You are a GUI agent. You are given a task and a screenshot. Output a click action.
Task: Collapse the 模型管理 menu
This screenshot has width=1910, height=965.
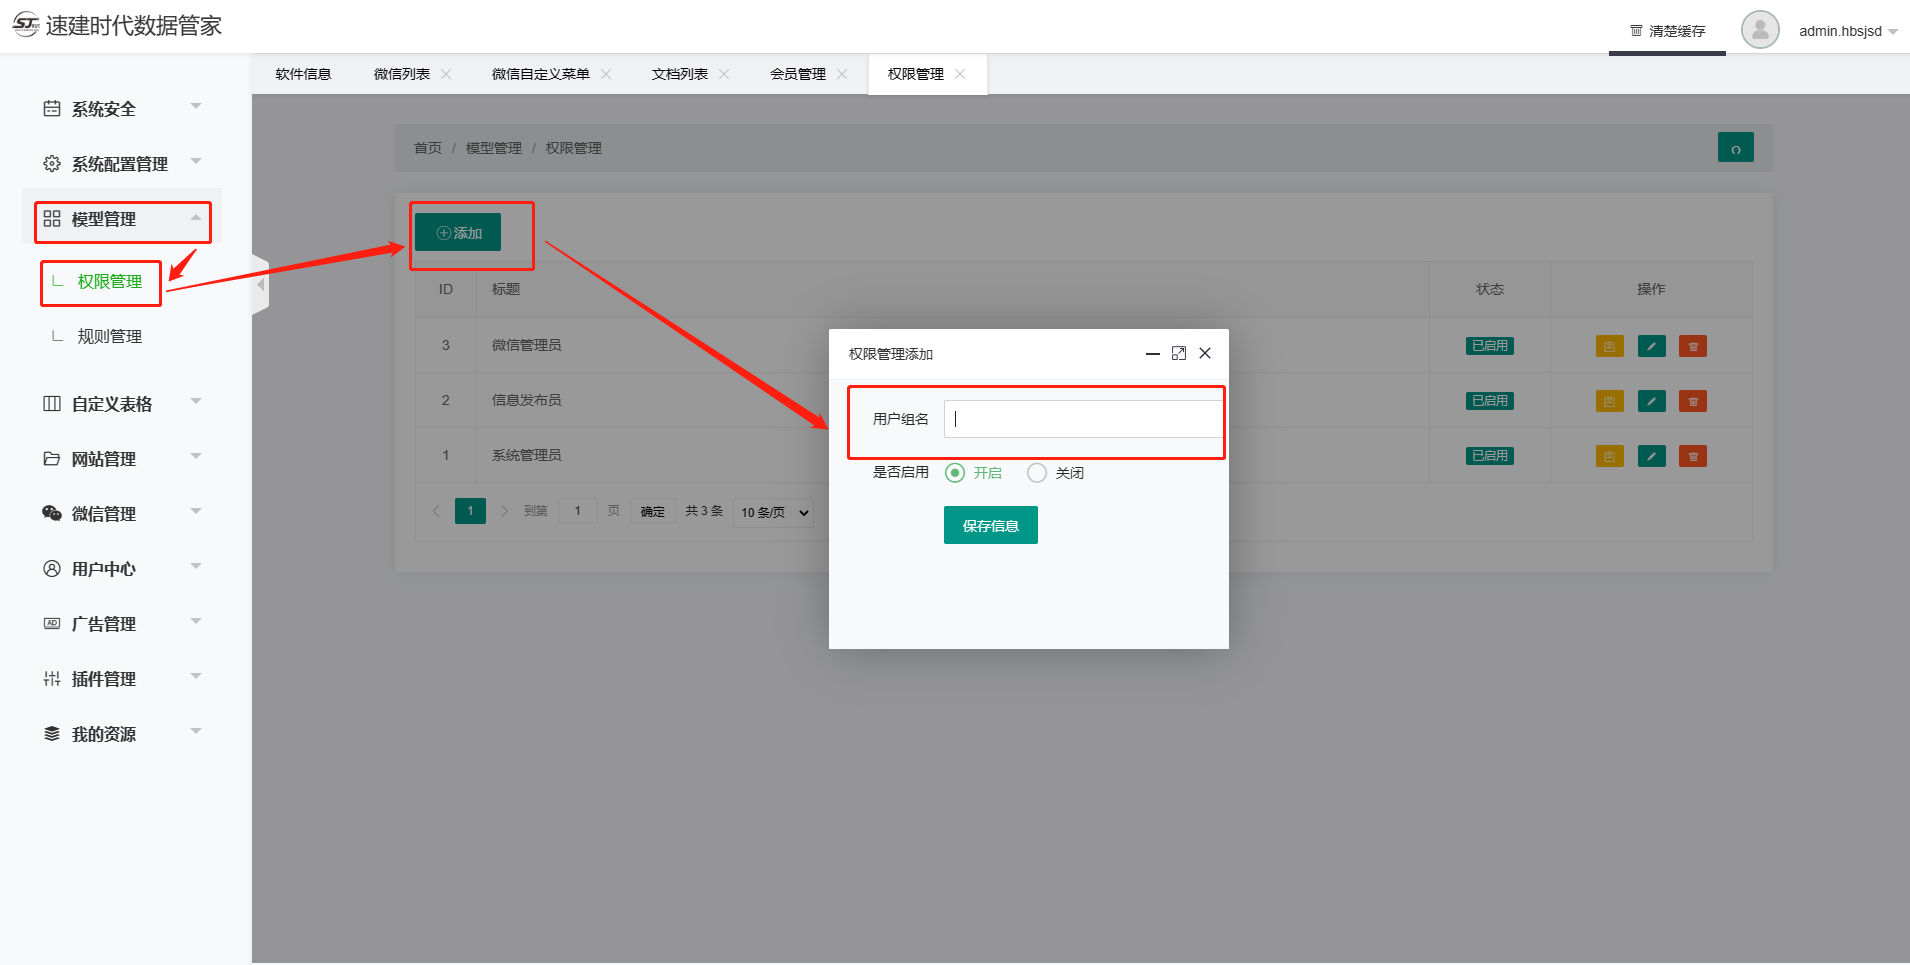pyautogui.click(x=196, y=217)
